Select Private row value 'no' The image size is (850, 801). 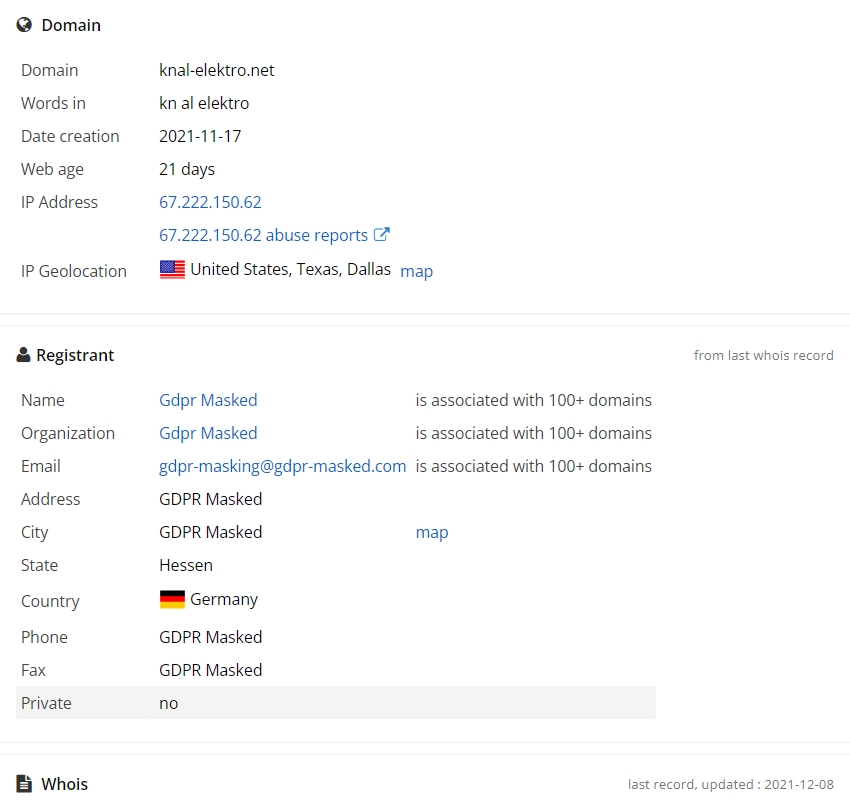tap(169, 703)
